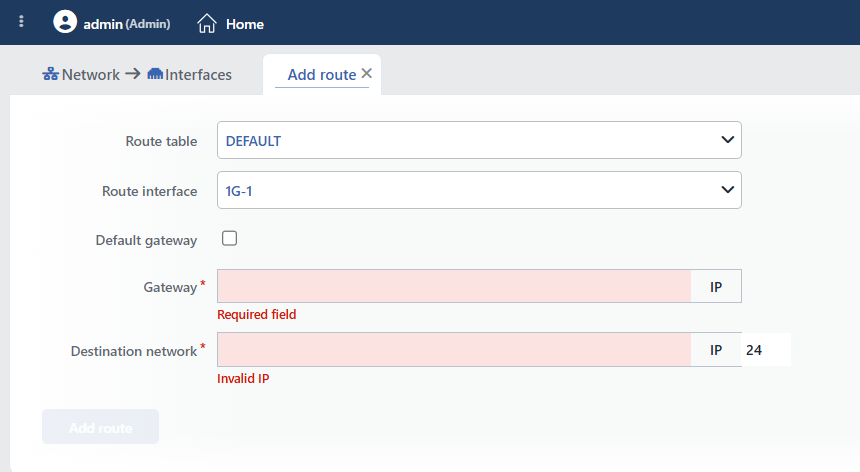The width and height of the screenshot is (860, 472).
Task: Click the Route interface label
Action: tap(149, 191)
